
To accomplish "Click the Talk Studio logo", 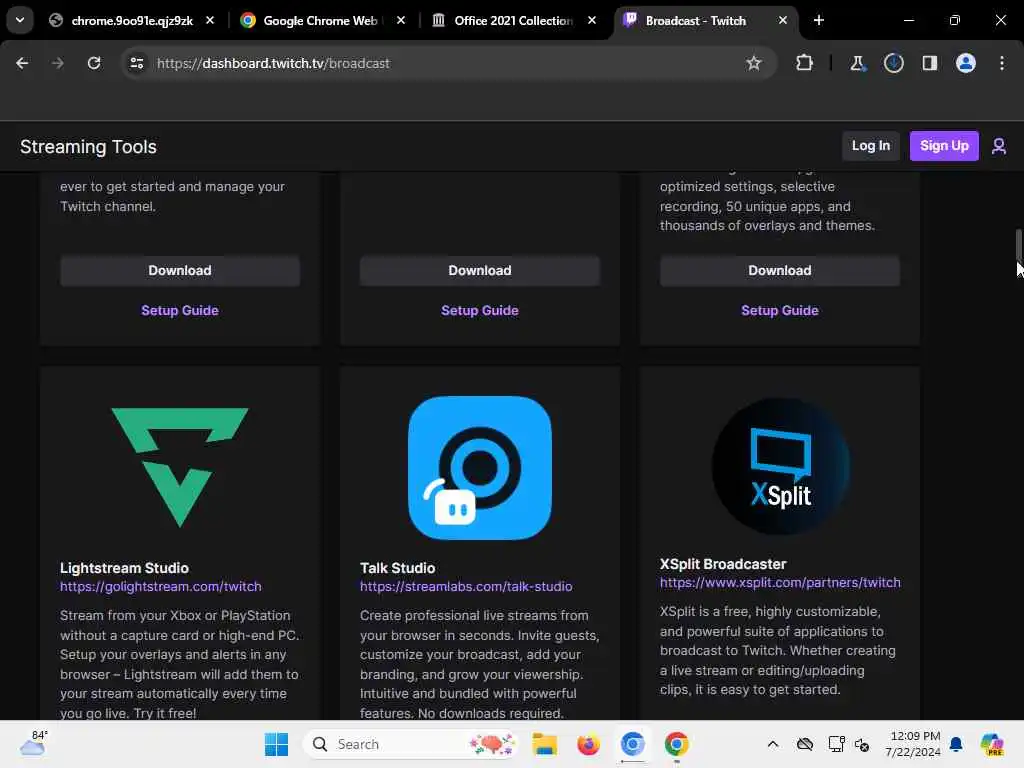I will [x=479, y=468].
